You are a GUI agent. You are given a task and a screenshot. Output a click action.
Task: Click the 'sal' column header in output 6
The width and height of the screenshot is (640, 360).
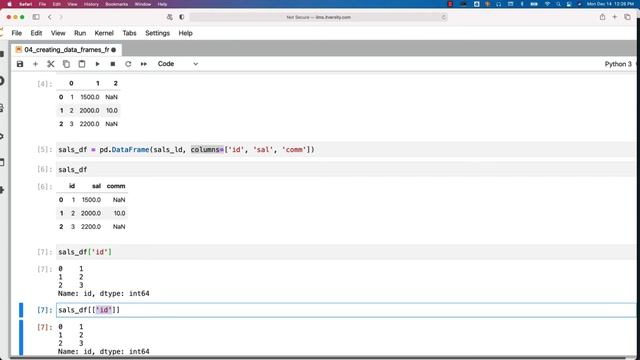[96, 186]
